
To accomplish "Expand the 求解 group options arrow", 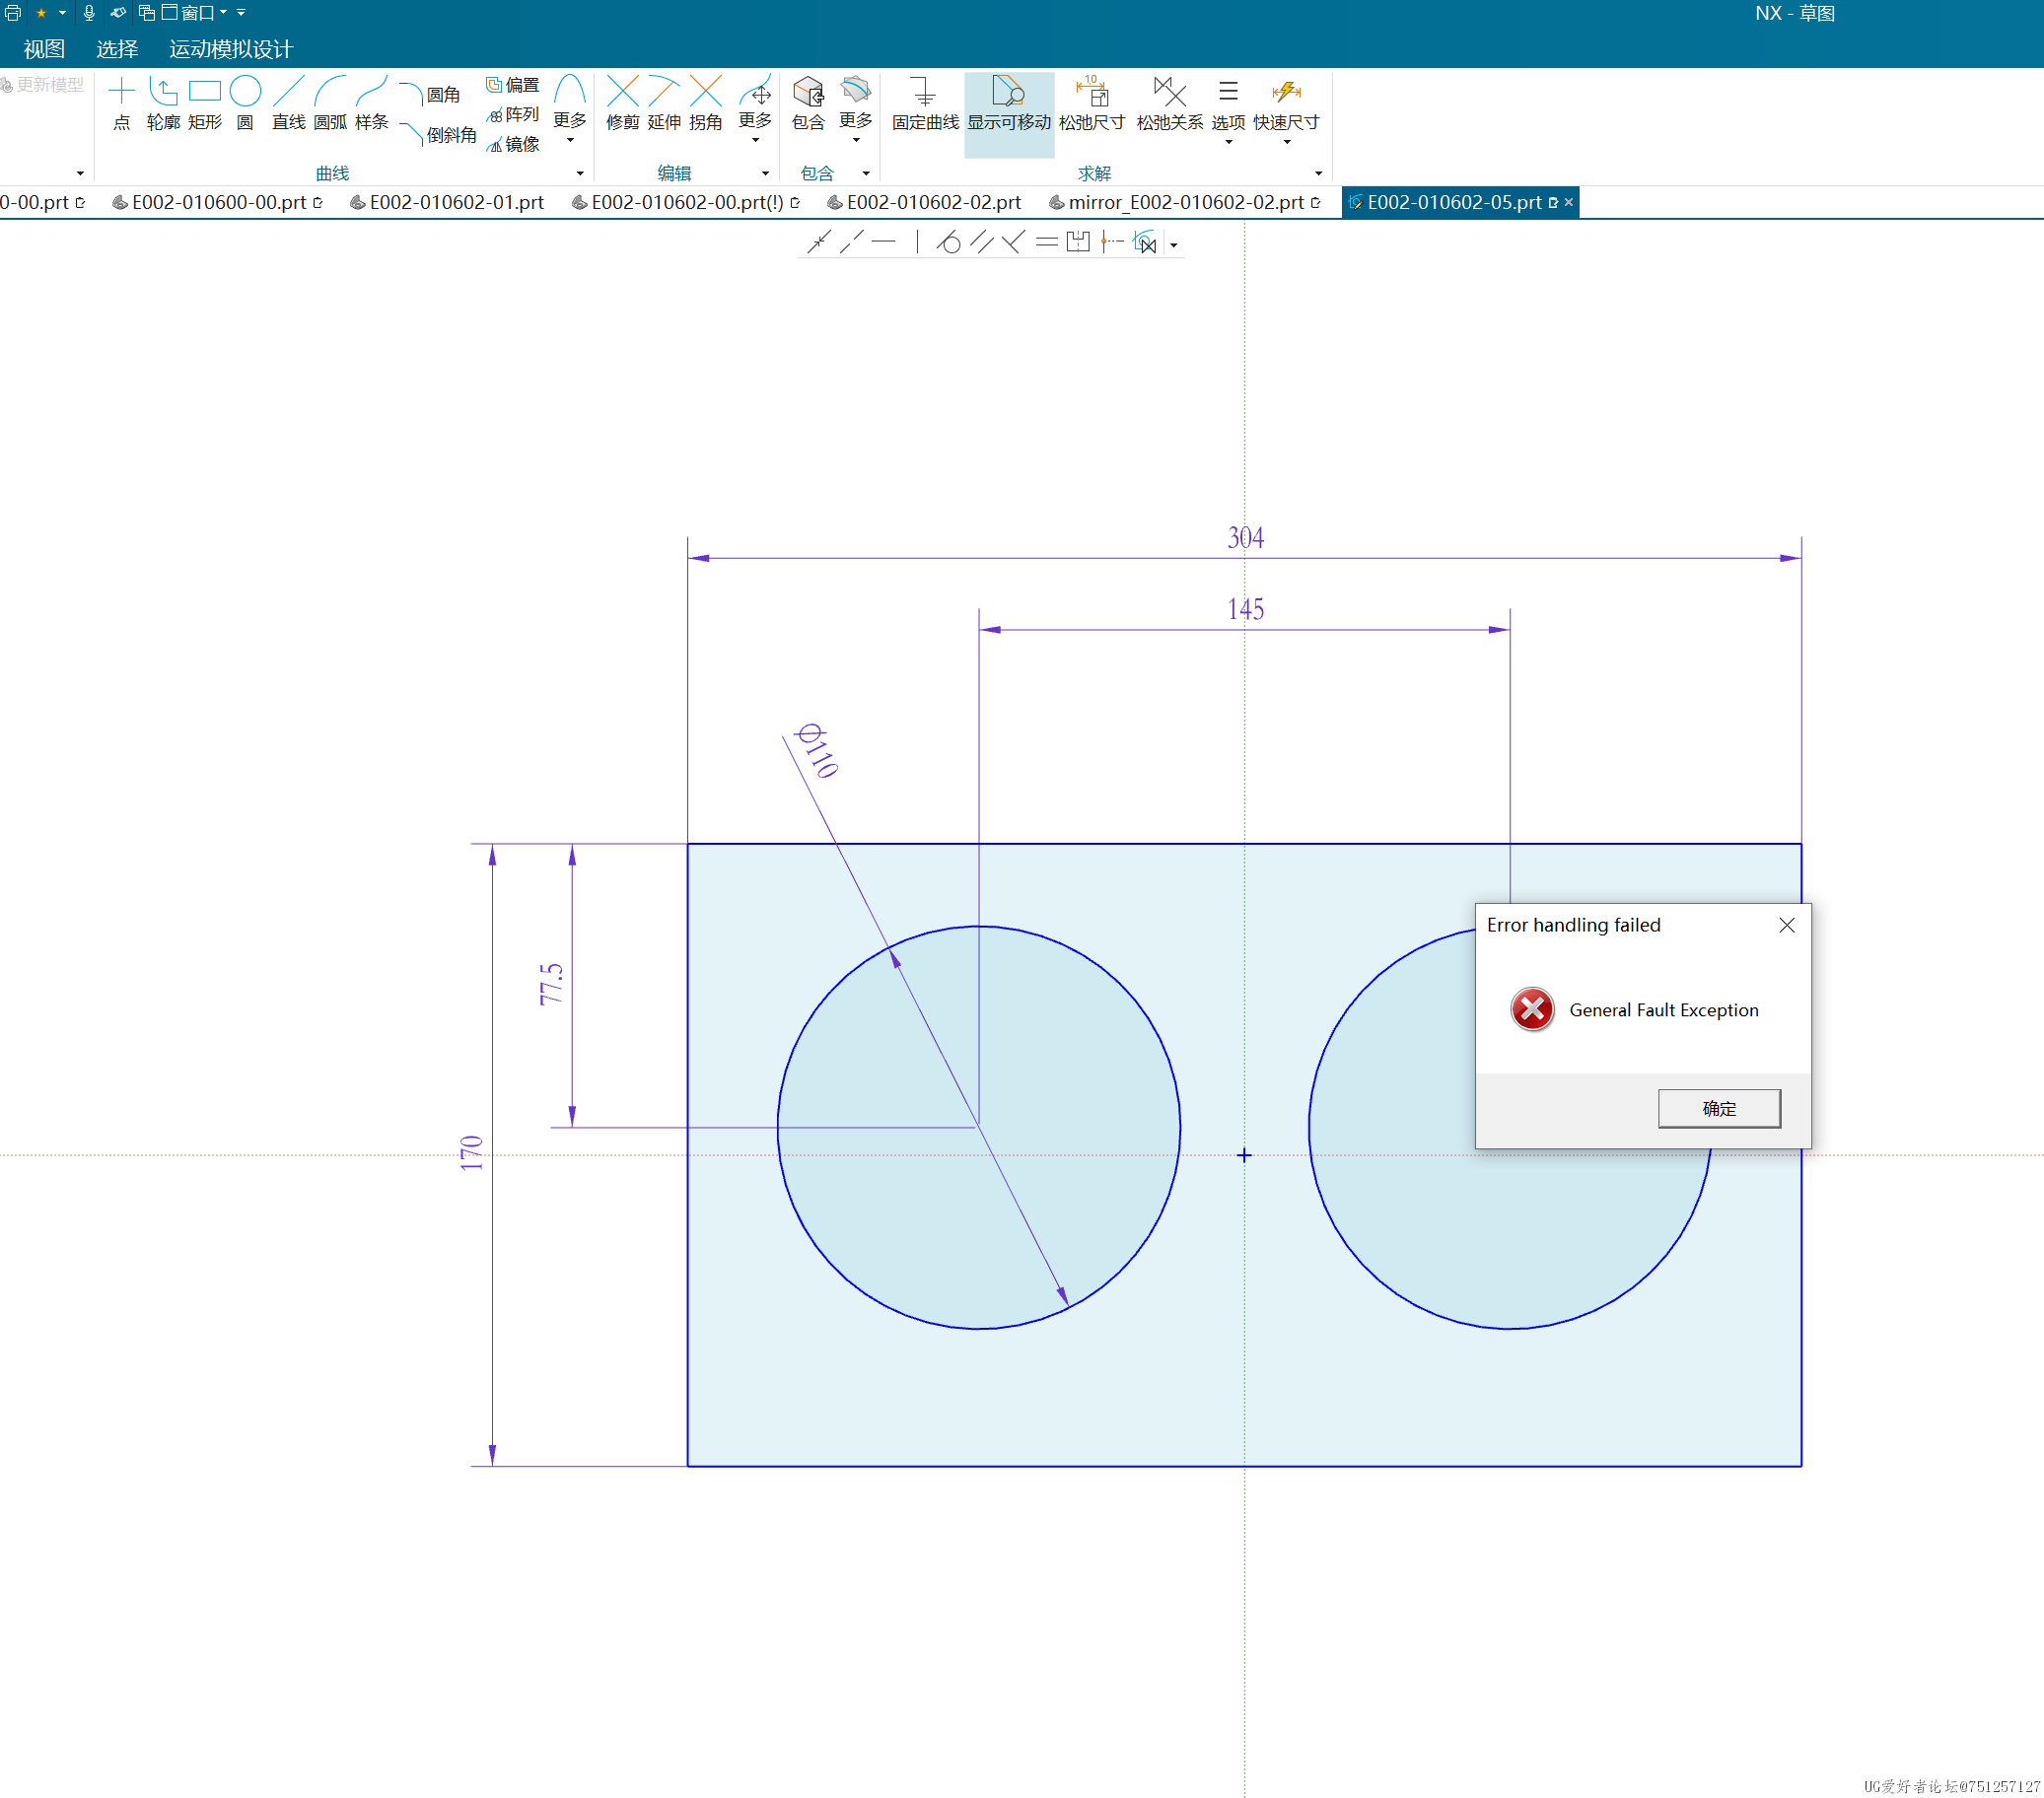I will (x=1318, y=174).
